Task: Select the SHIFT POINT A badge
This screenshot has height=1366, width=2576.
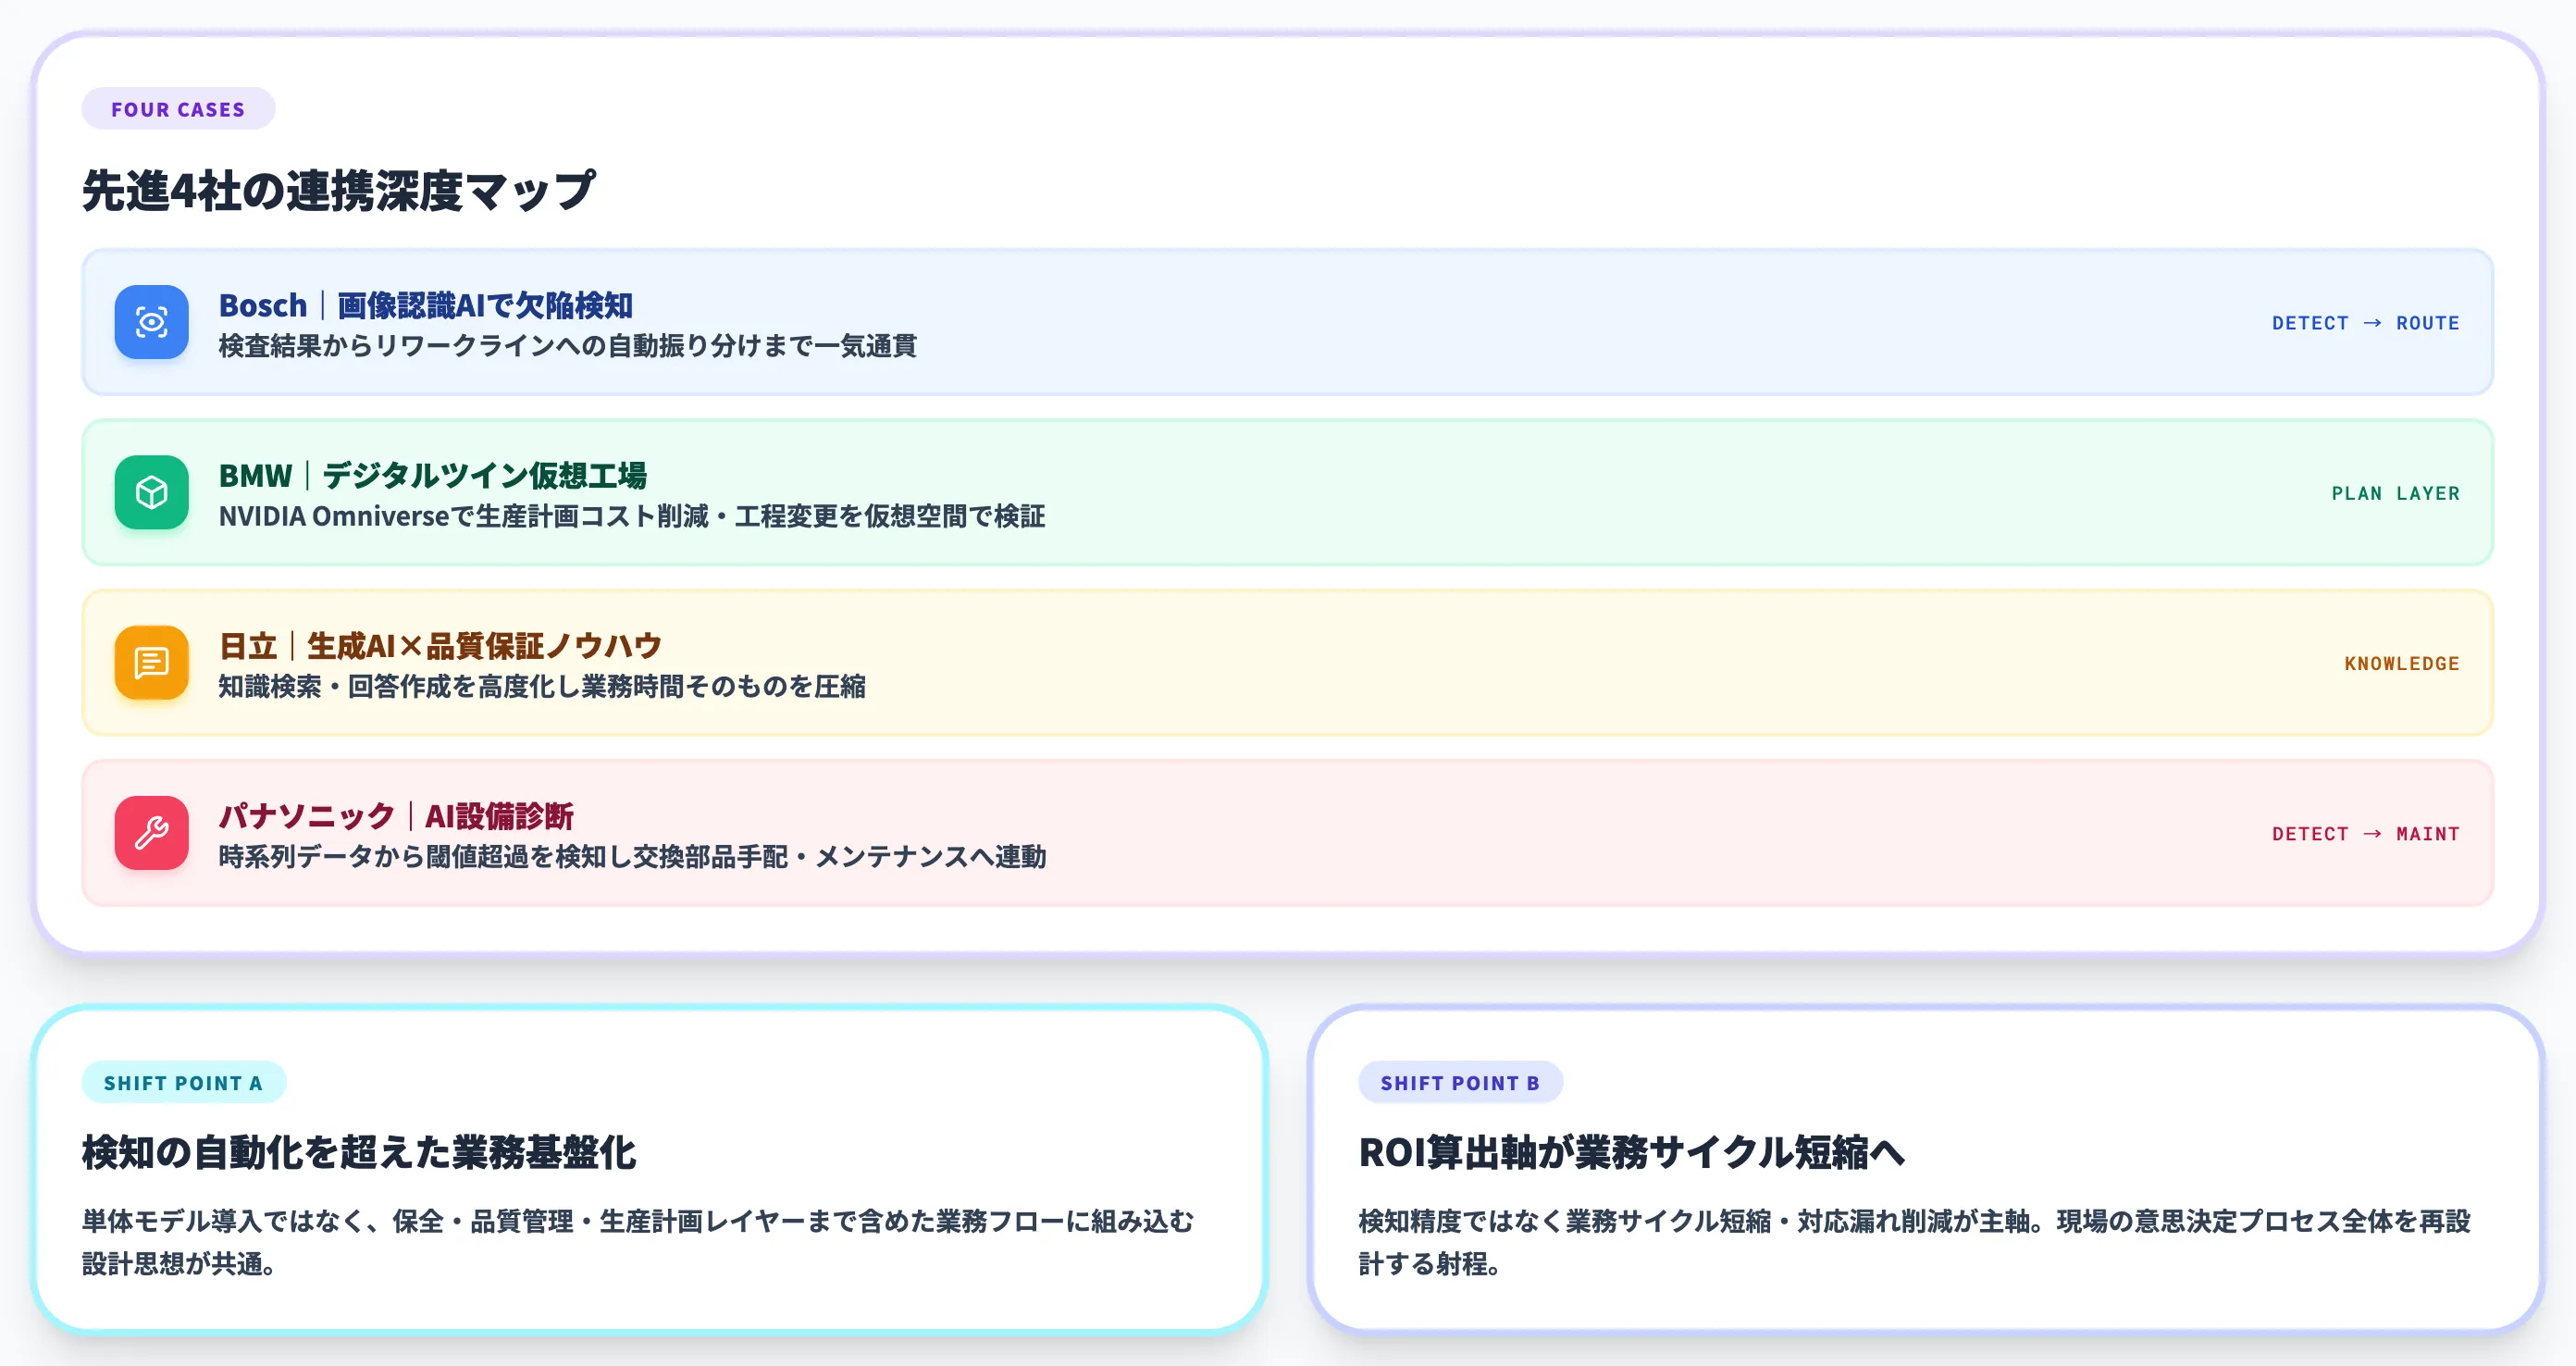Action: pyautogui.click(x=184, y=1083)
